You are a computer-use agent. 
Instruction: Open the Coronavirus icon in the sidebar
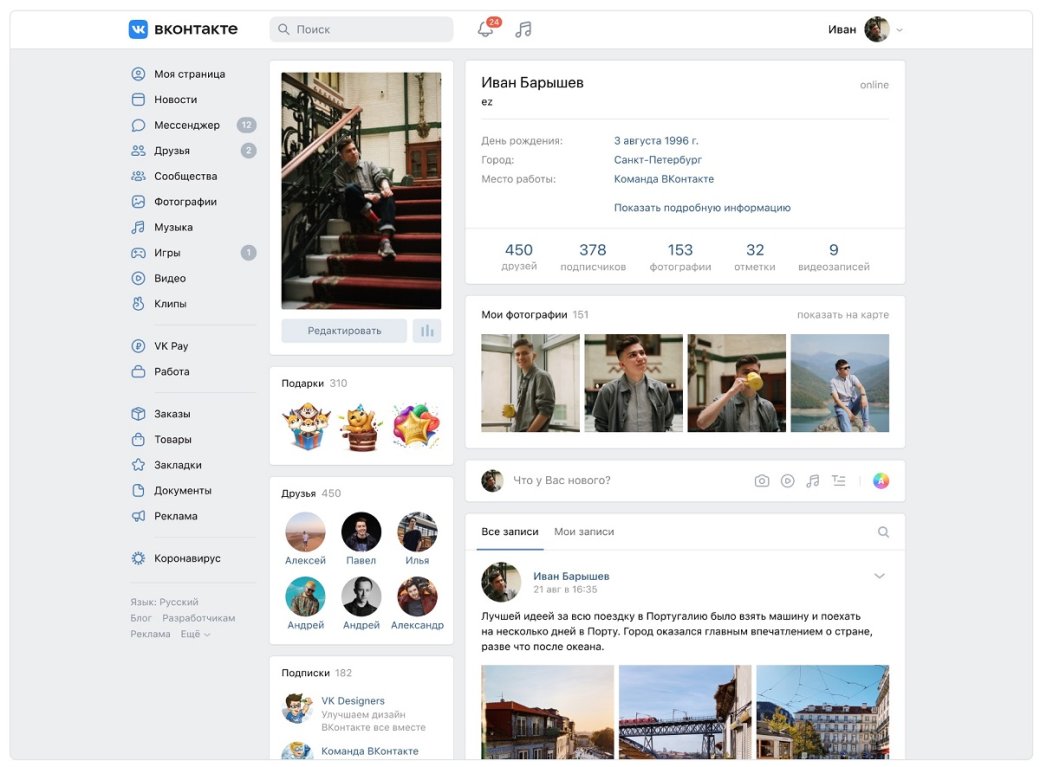[x=138, y=559]
